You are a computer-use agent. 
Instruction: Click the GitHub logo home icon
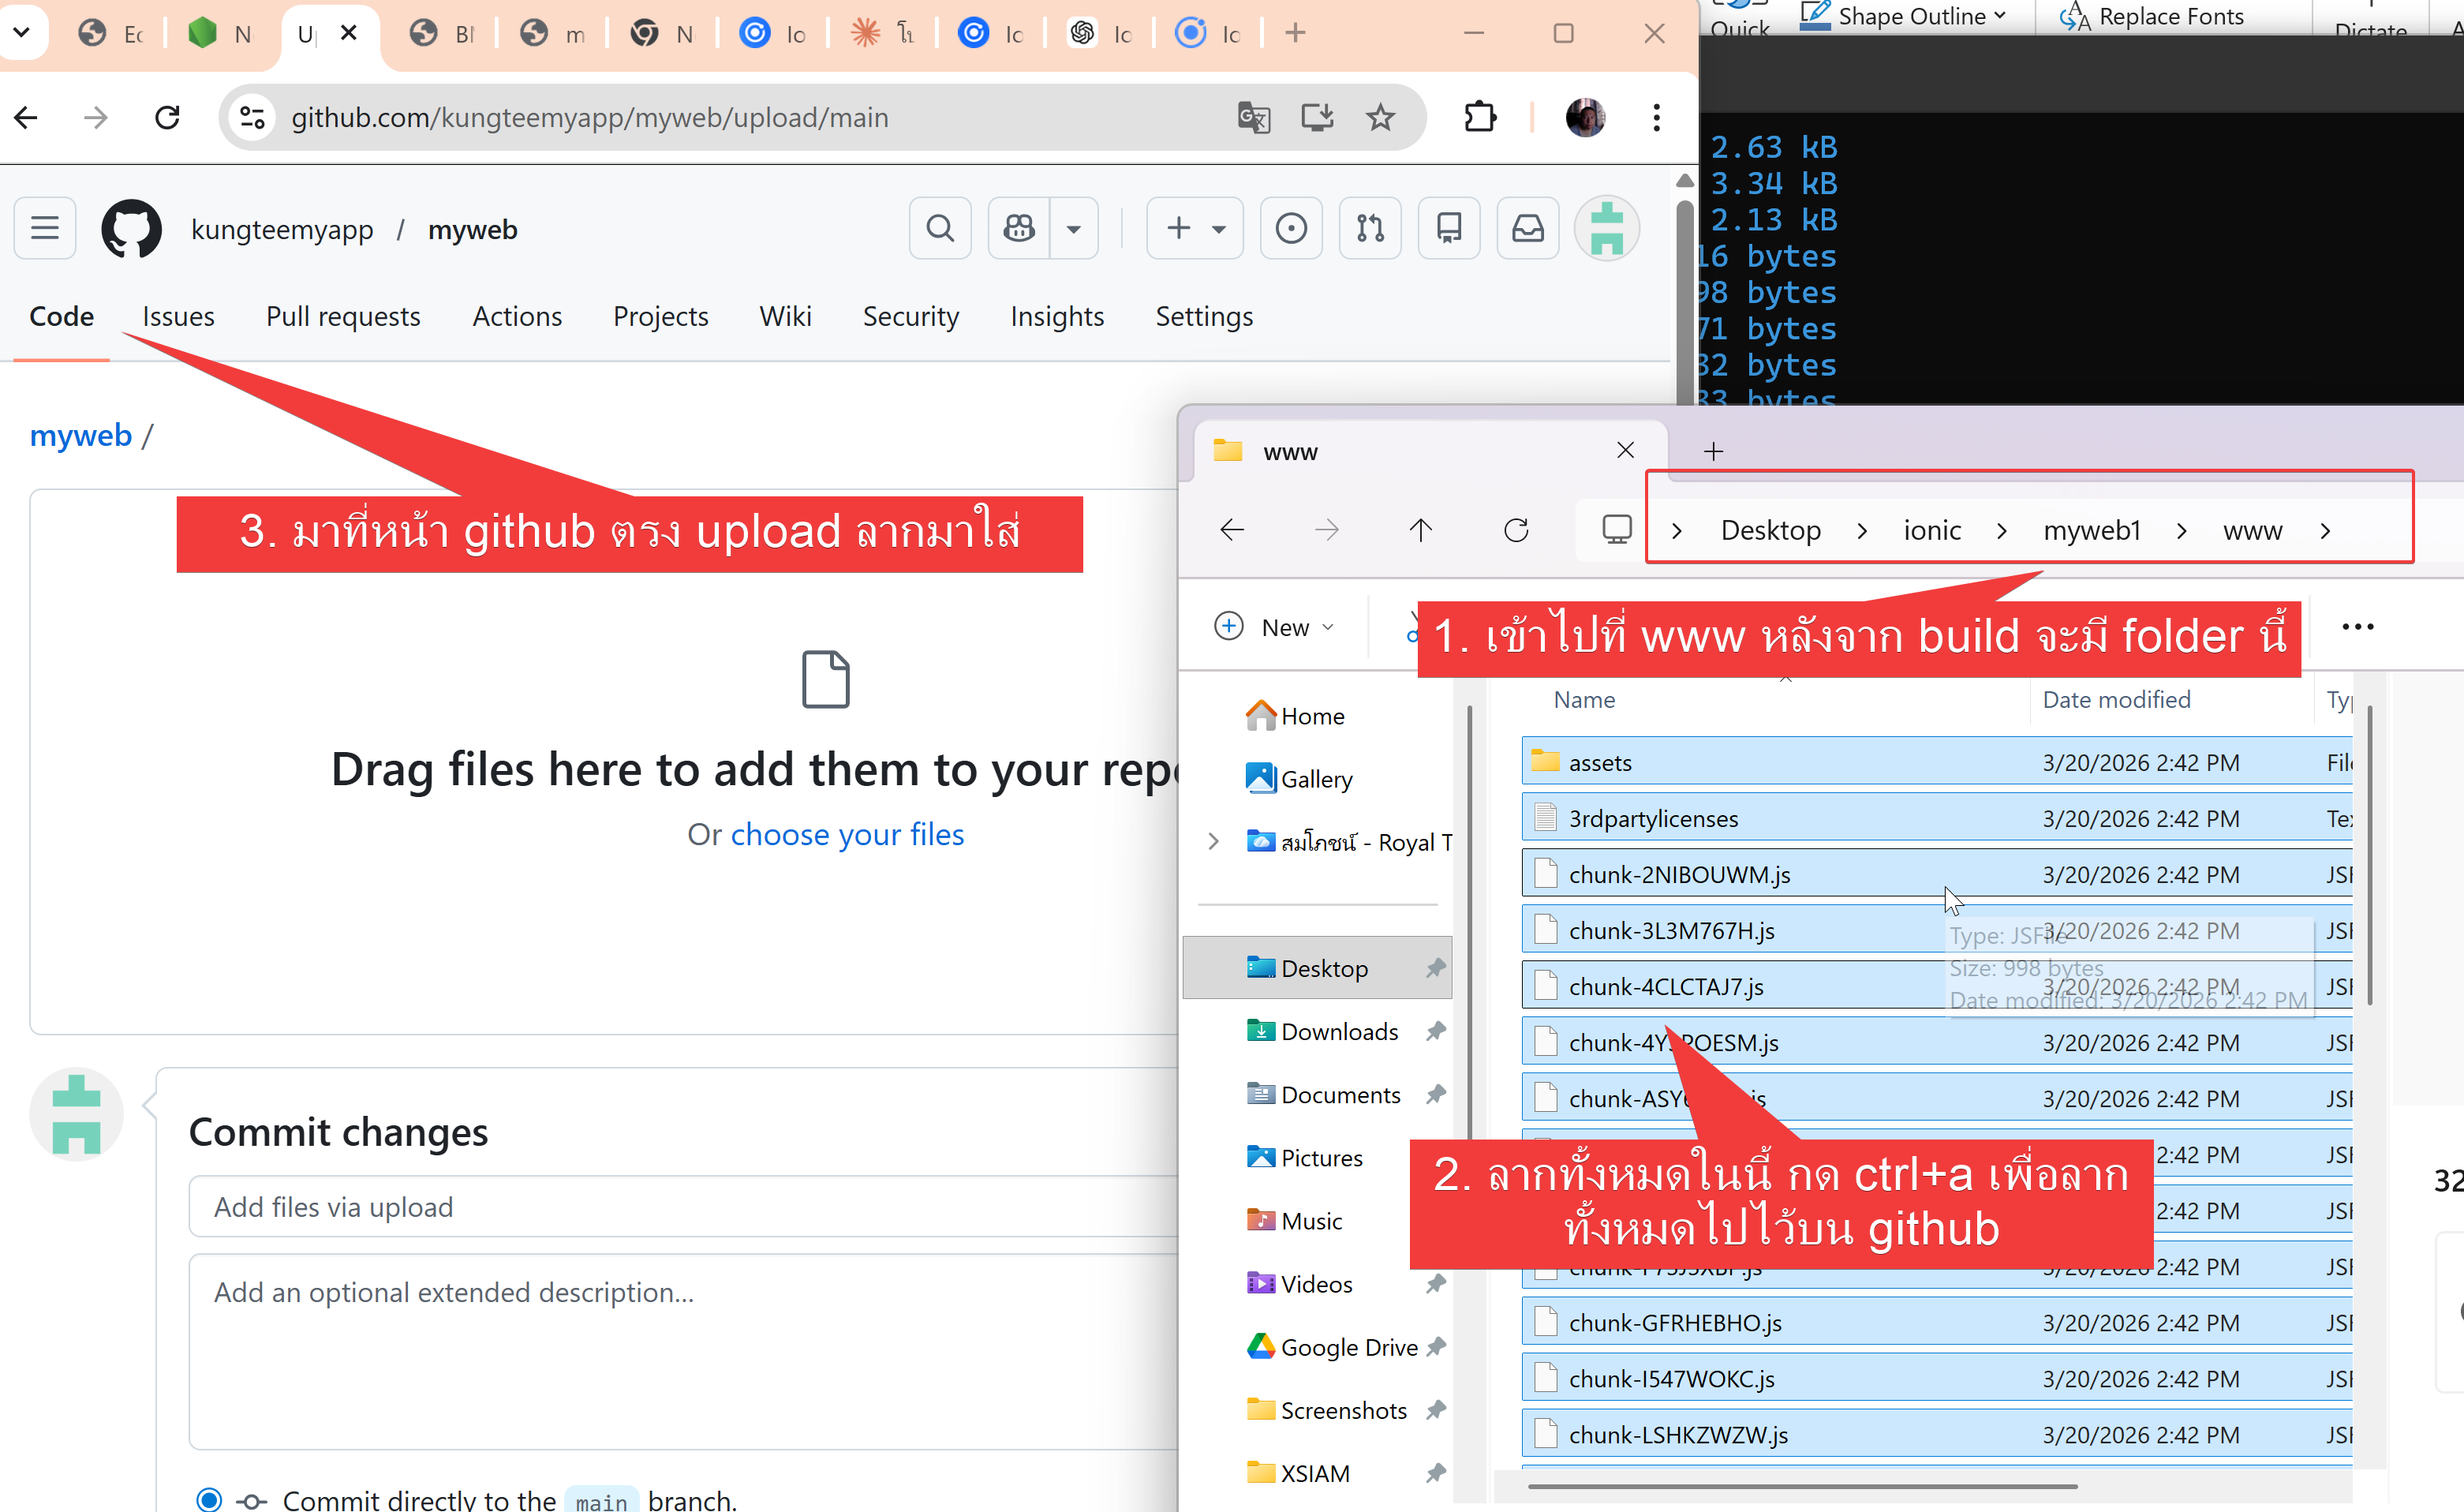(131, 229)
